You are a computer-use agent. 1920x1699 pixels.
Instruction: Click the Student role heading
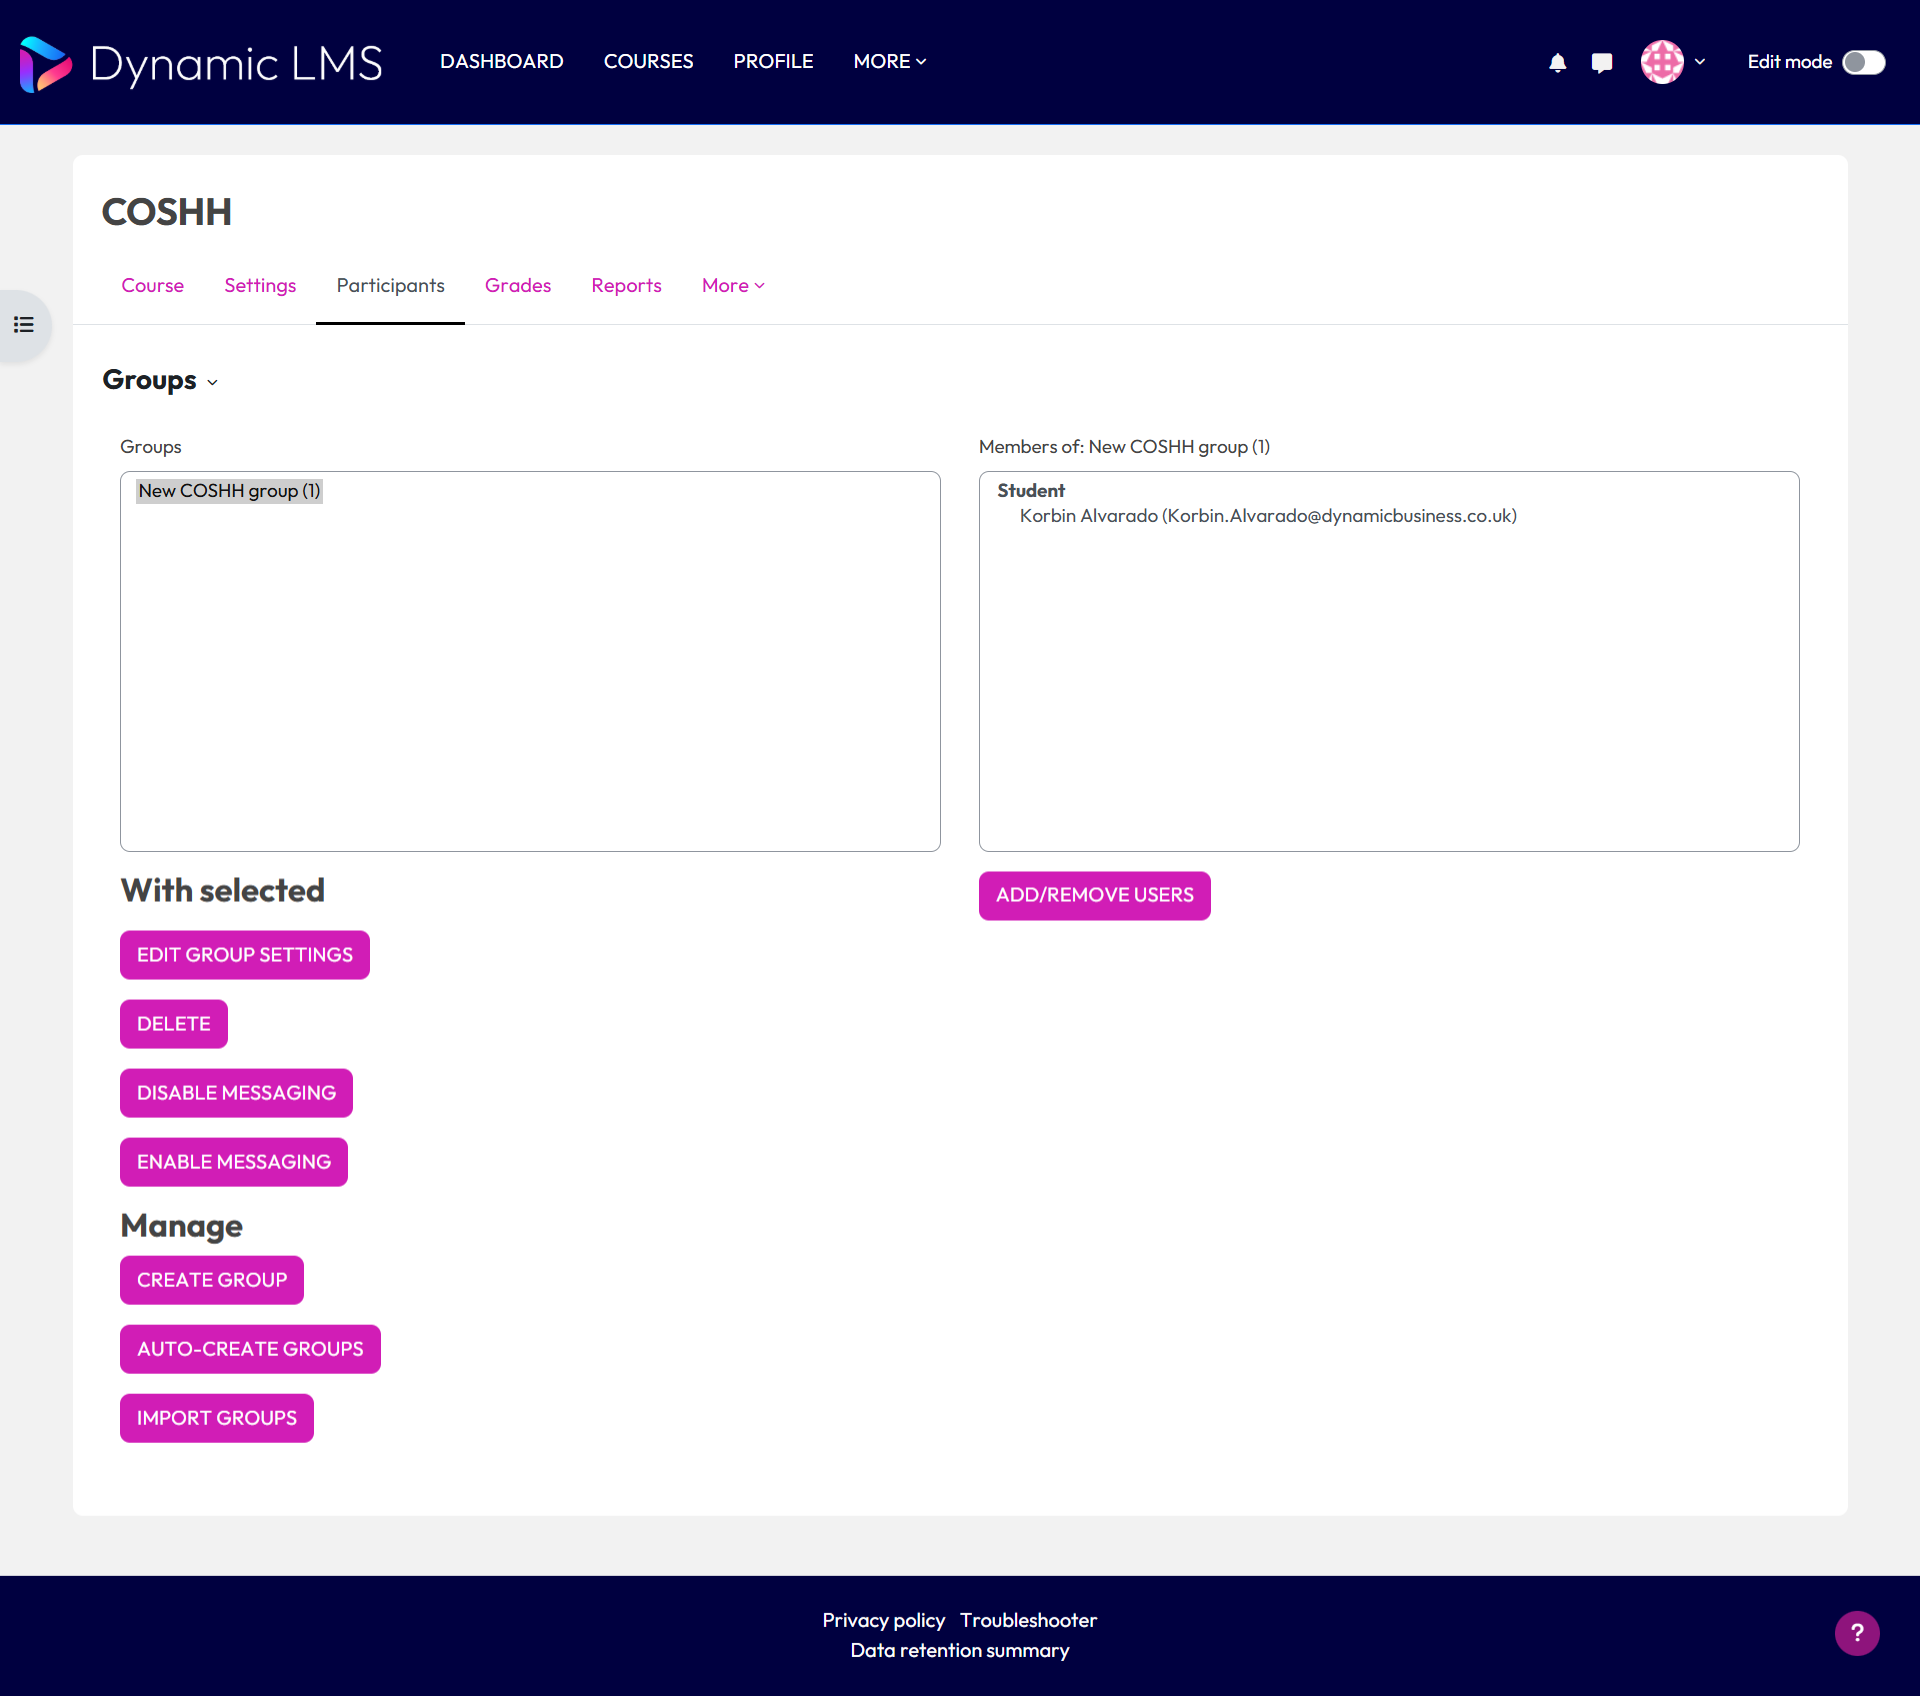(x=1031, y=491)
